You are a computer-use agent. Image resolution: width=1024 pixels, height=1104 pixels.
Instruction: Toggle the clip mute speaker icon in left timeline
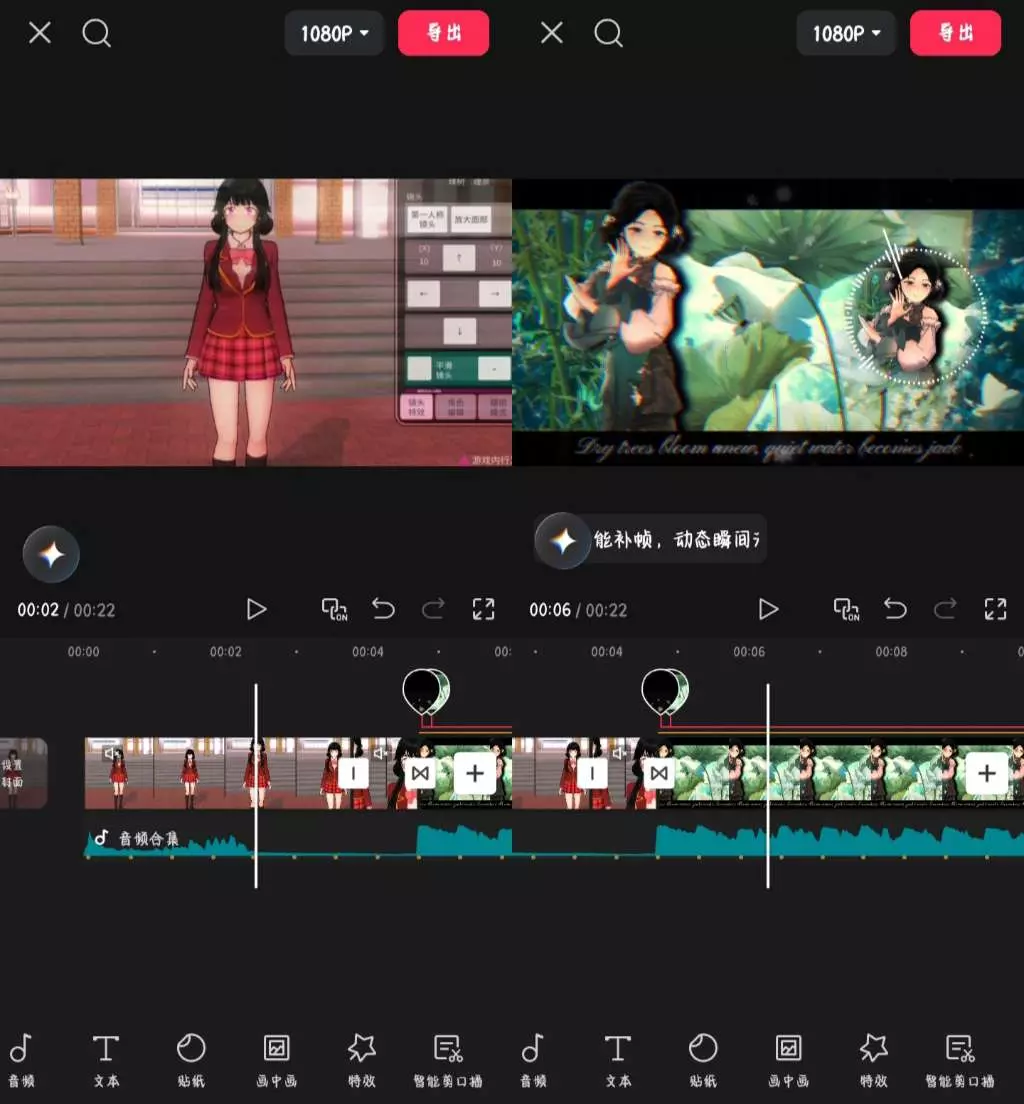(110, 753)
